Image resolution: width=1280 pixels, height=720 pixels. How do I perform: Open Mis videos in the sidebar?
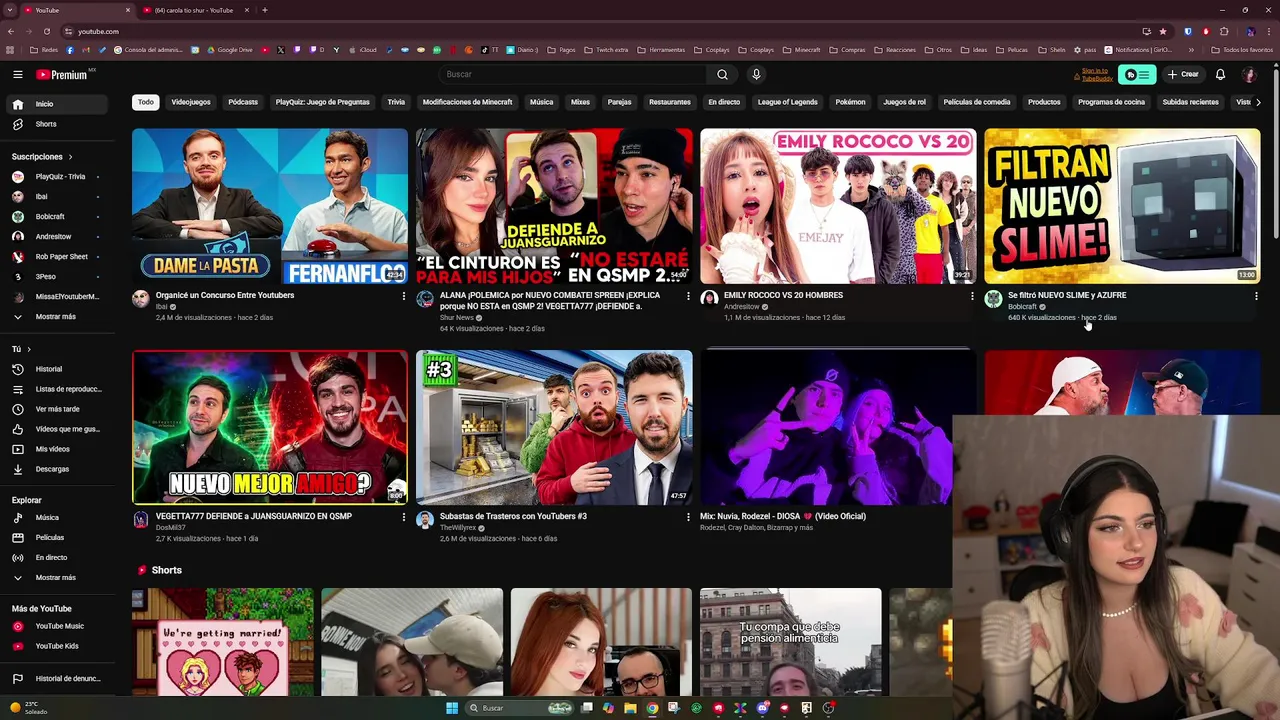tap(57, 449)
